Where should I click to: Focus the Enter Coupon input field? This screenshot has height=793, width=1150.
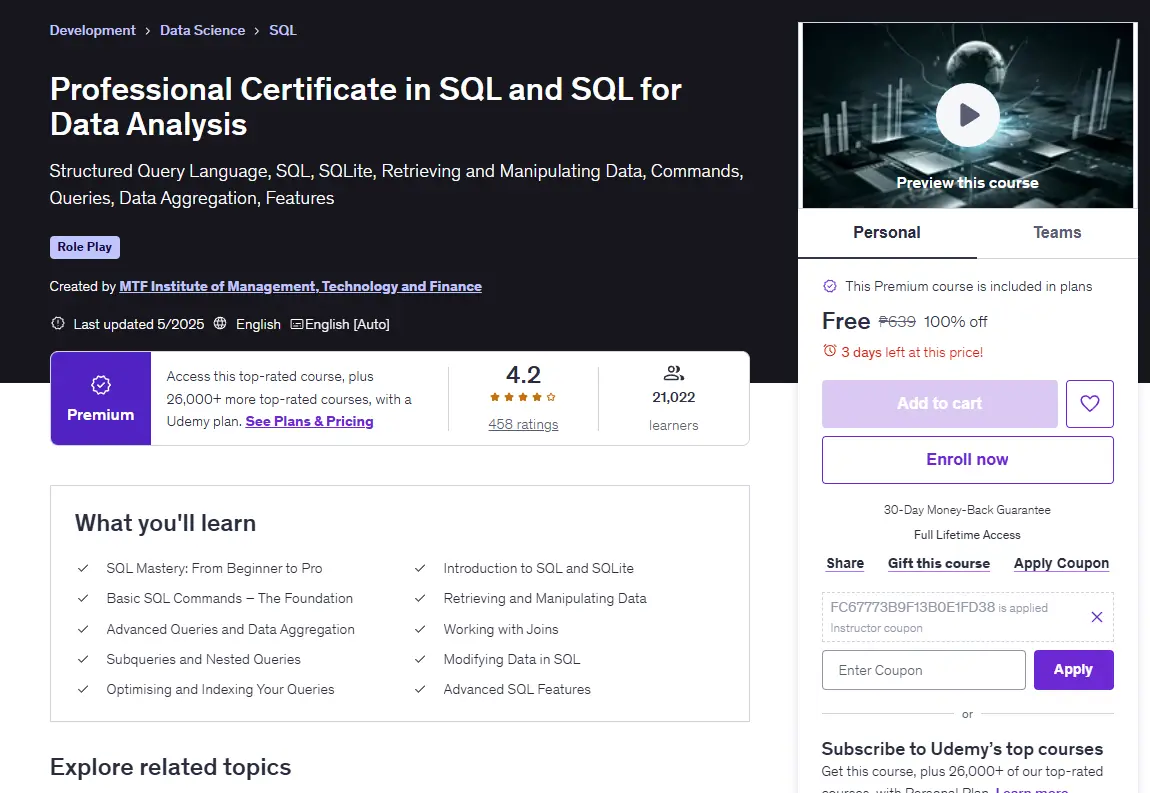coord(923,670)
